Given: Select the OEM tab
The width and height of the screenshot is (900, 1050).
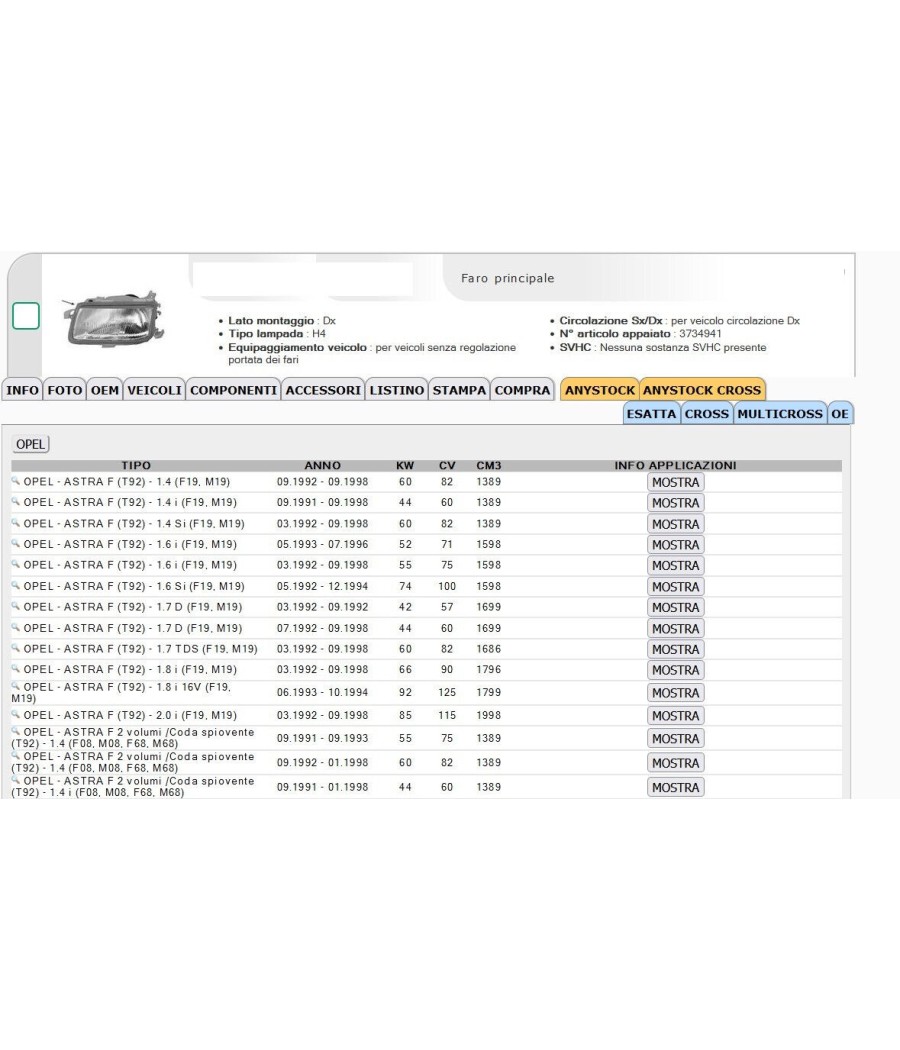Looking at the screenshot, I should tap(104, 390).
